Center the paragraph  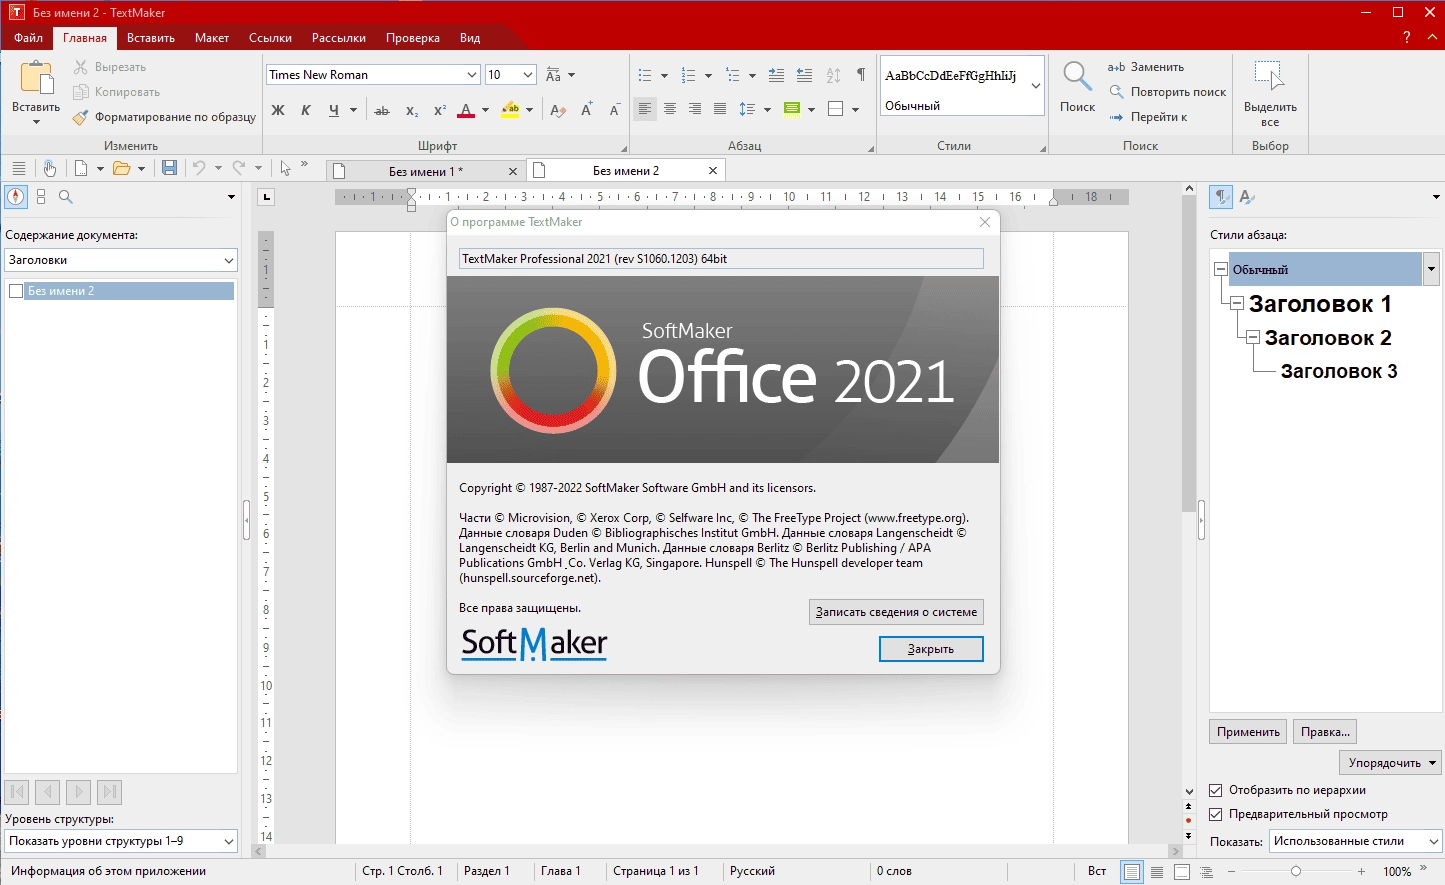coord(670,109)
